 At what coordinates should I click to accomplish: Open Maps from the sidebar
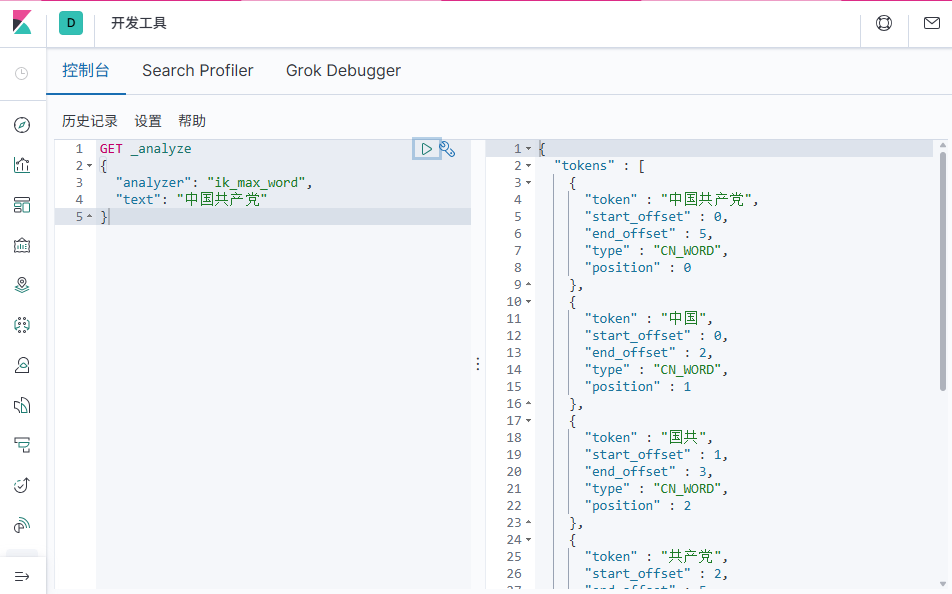pos(22,285)
